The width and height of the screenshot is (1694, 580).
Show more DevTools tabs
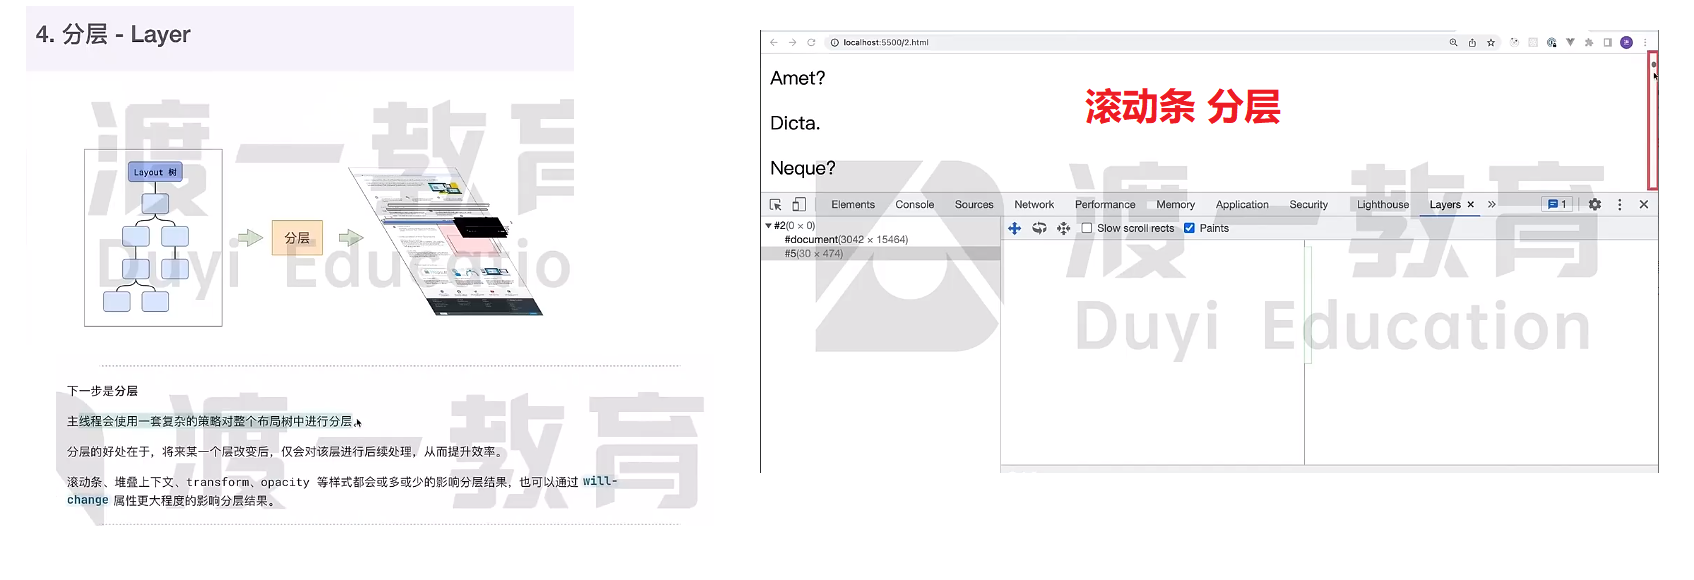tap(1492, 204)
